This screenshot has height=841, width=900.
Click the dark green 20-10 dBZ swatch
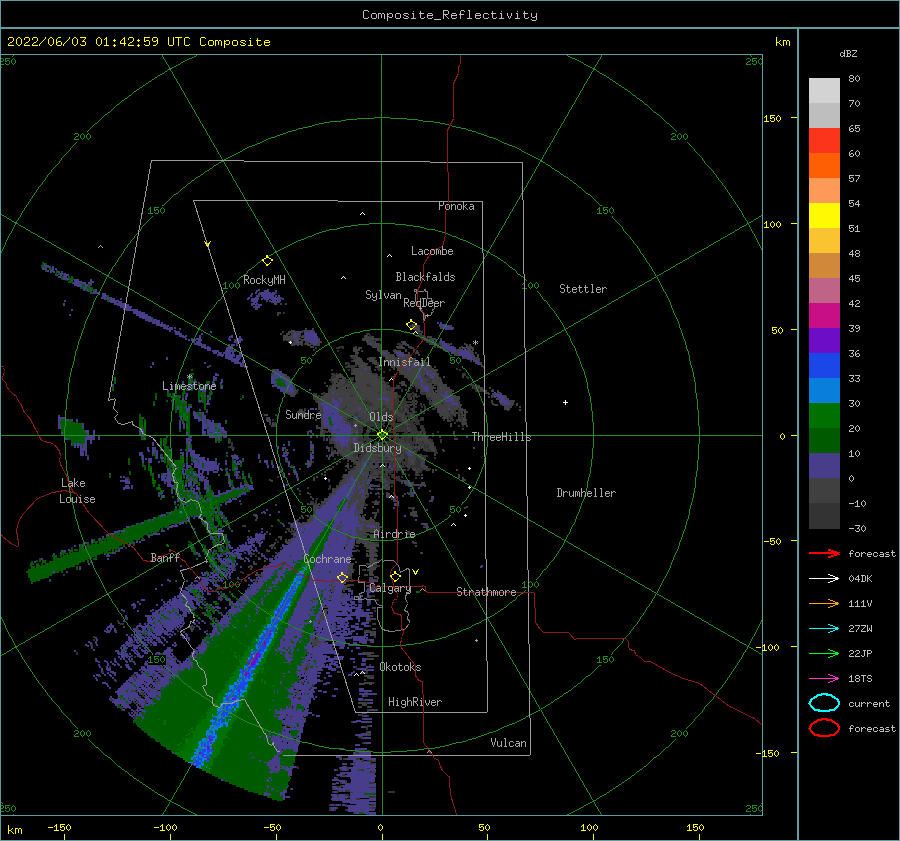[x=824, y=440]
